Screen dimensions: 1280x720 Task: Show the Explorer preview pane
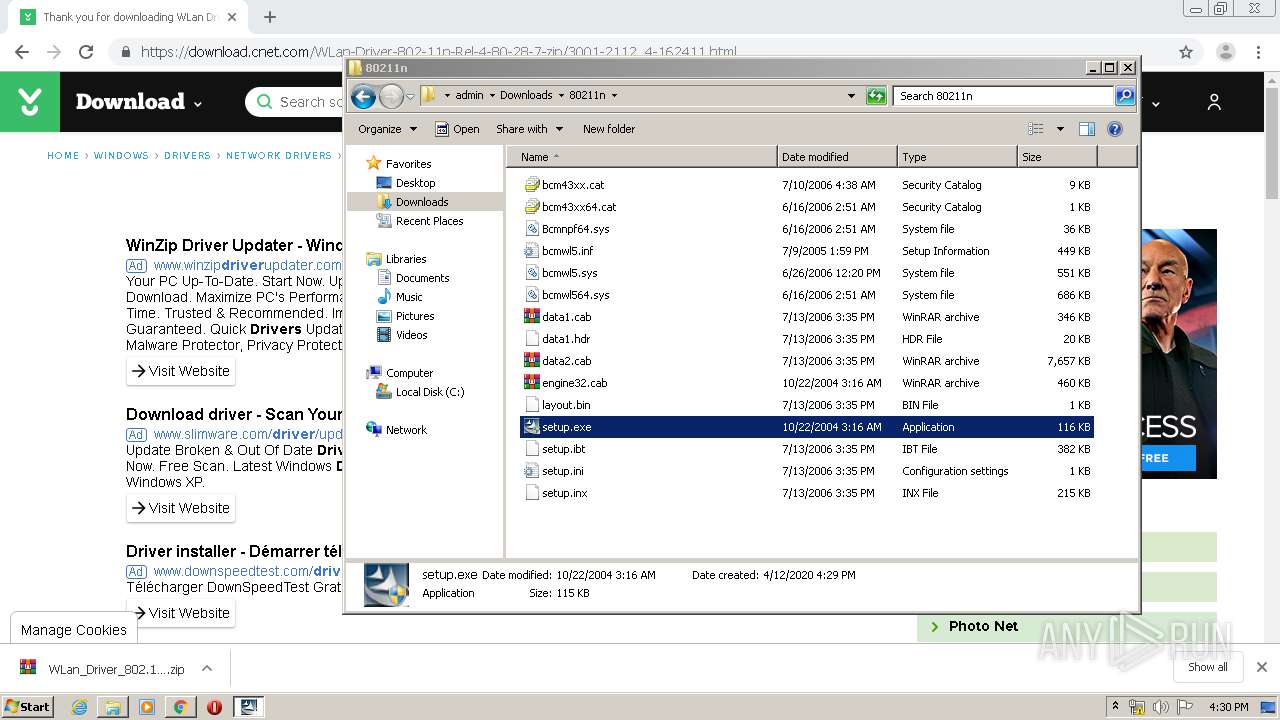1087,129
